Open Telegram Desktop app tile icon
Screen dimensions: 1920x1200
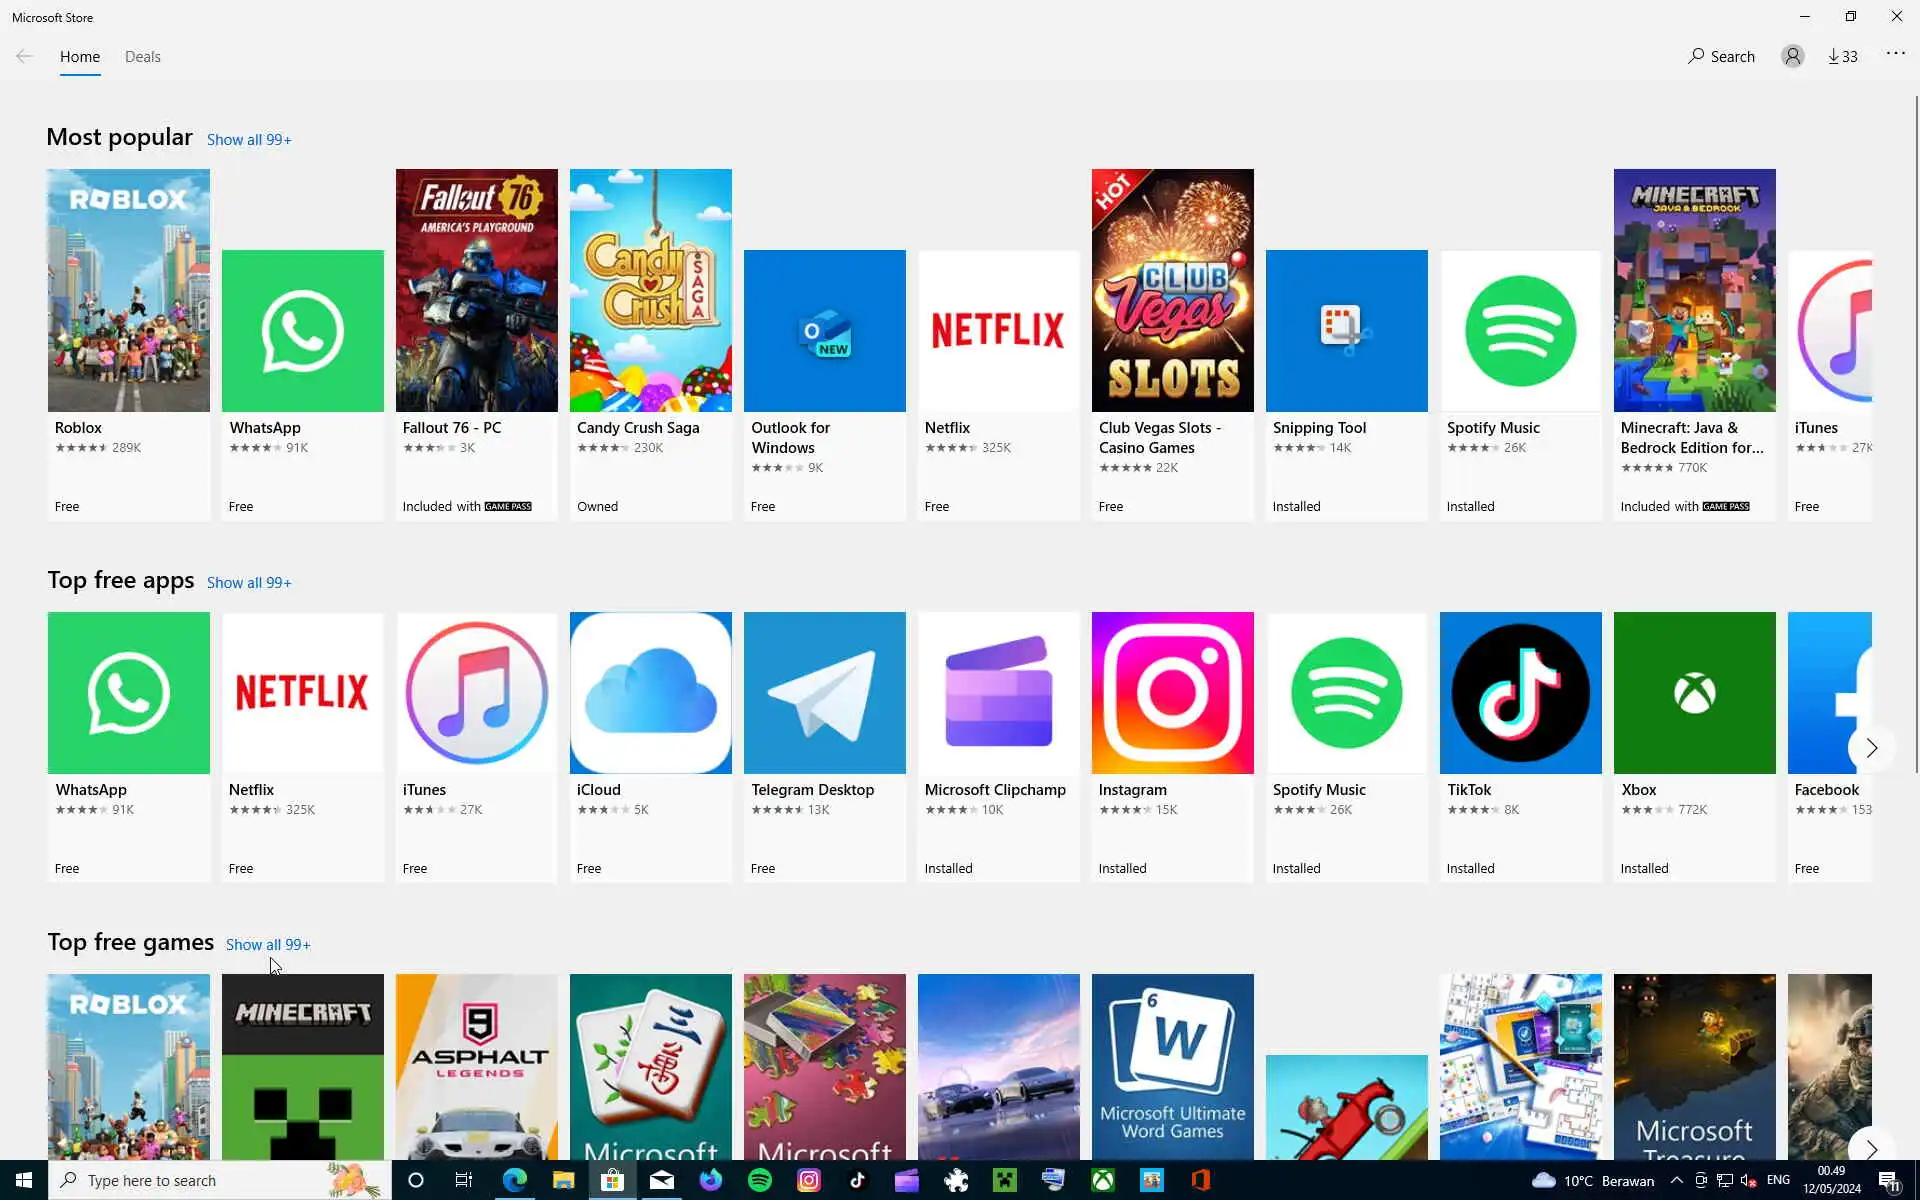824,693
